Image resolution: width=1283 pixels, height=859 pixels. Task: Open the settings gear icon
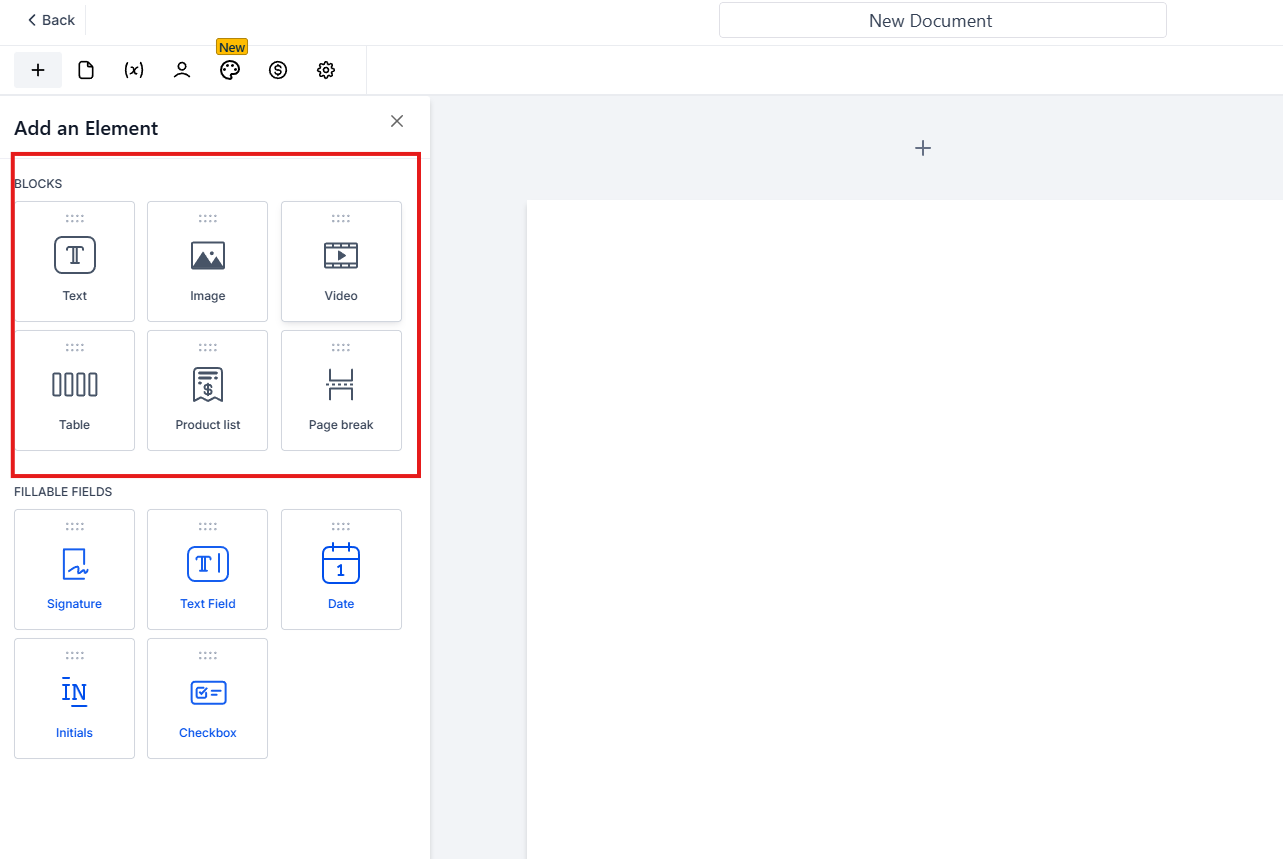coord(326,70)
